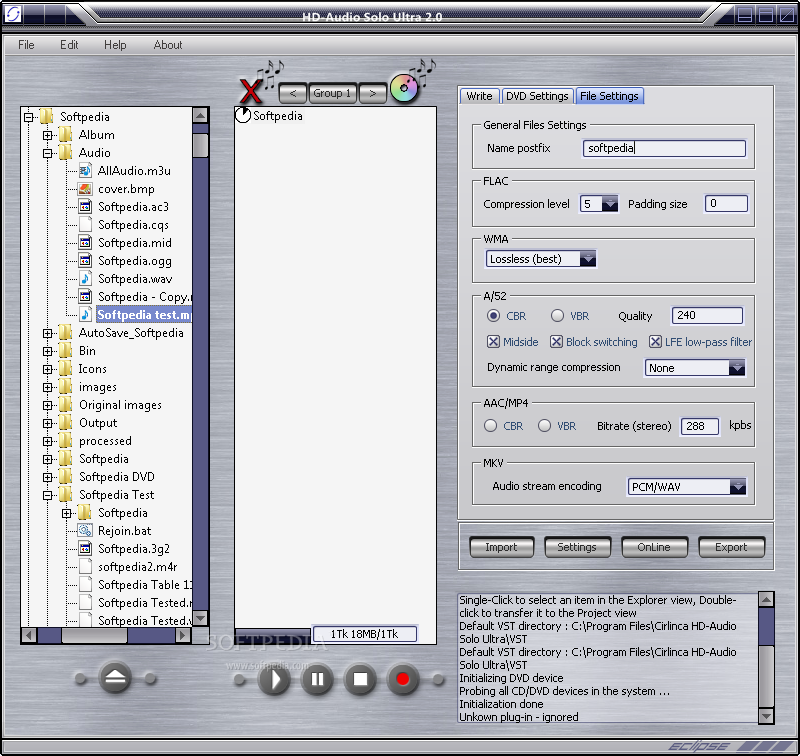Click the Settings button
800x756 pixels.
point(577,547)
